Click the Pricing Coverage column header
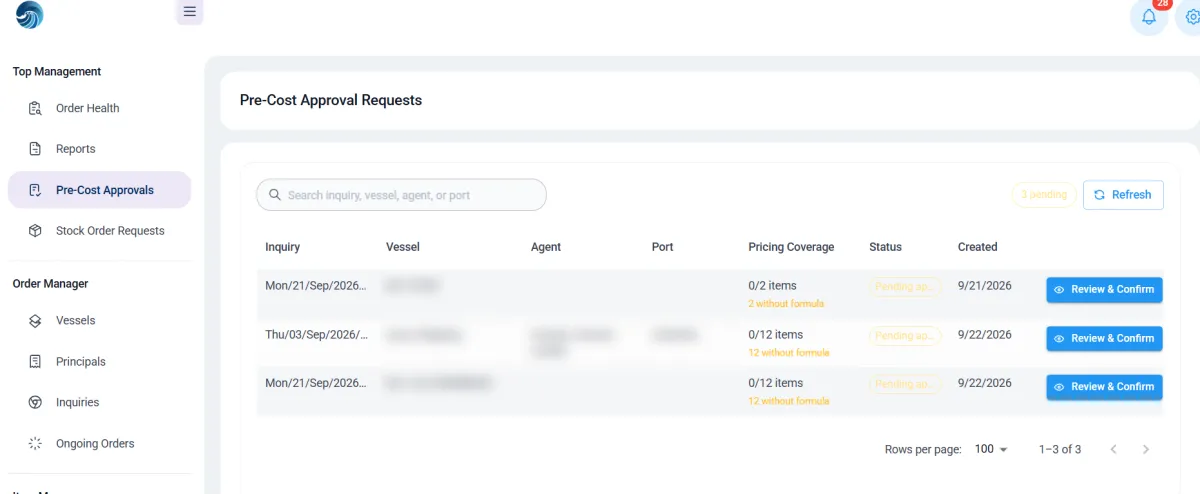Viewport: 1200px width, 494px height. coord(791,247)
